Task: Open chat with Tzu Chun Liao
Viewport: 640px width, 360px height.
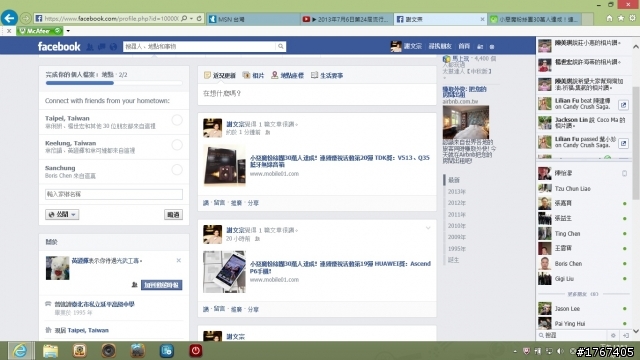Action: (584, 189)
